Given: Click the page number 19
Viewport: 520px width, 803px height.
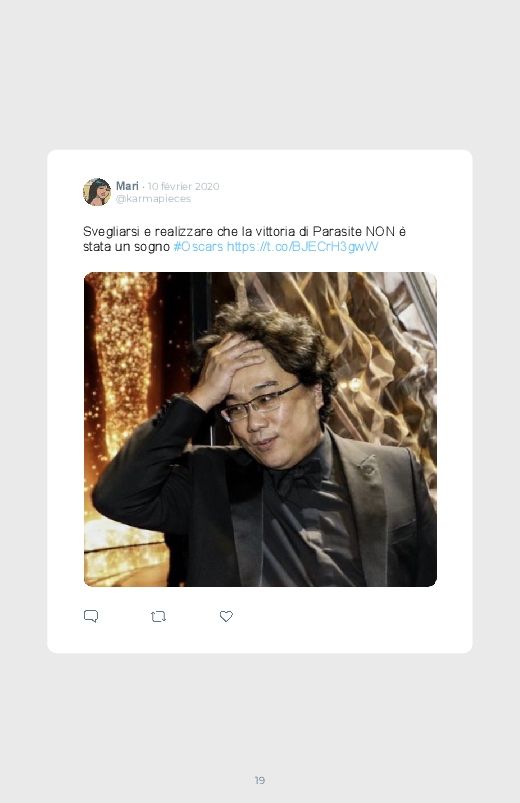Looking at the screenshot, I should (x=260, y=780).
